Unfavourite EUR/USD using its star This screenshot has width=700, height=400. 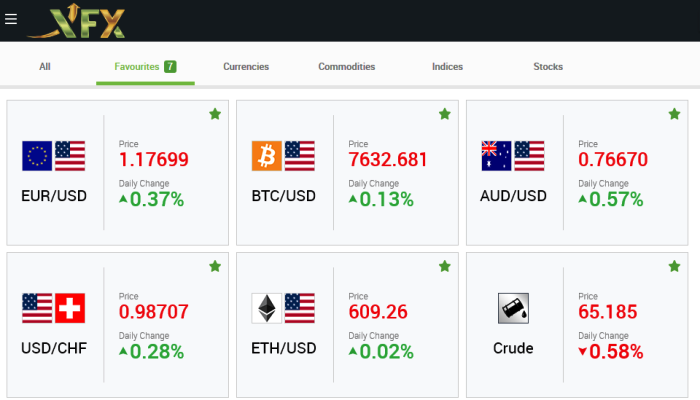(214, 114)
